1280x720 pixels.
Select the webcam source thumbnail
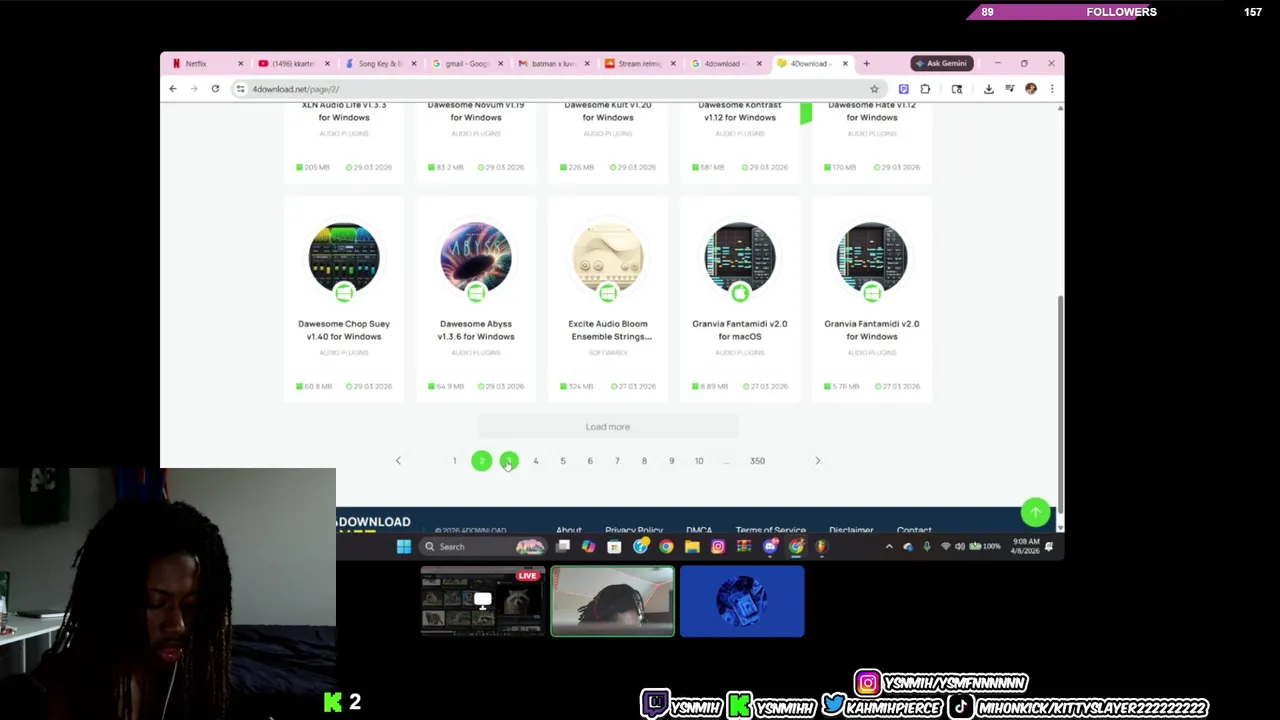click(613, 602)
